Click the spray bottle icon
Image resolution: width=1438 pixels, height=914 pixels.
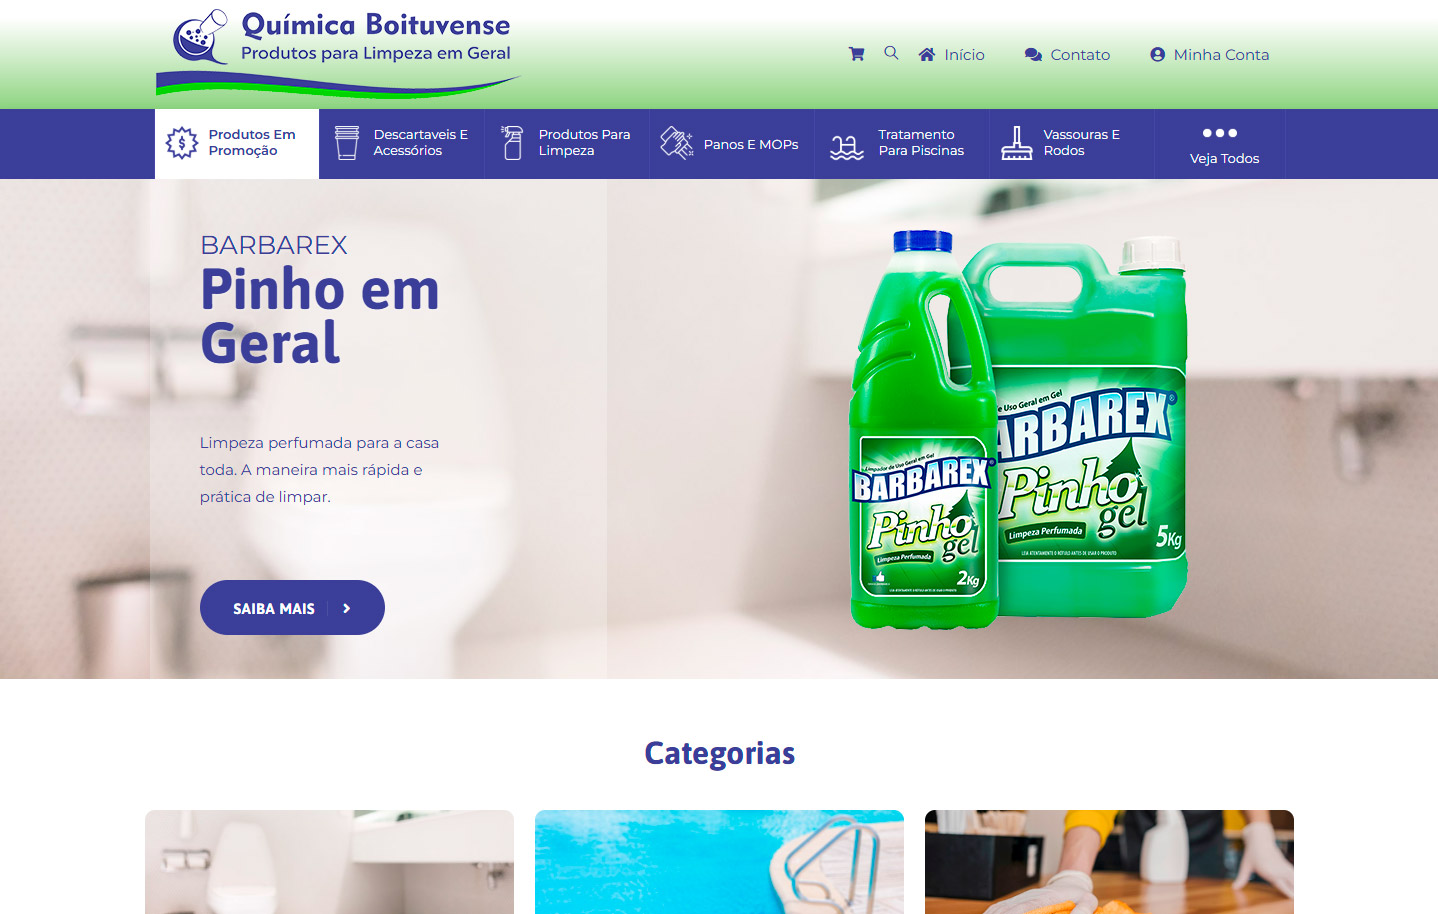tap(512, 143)
